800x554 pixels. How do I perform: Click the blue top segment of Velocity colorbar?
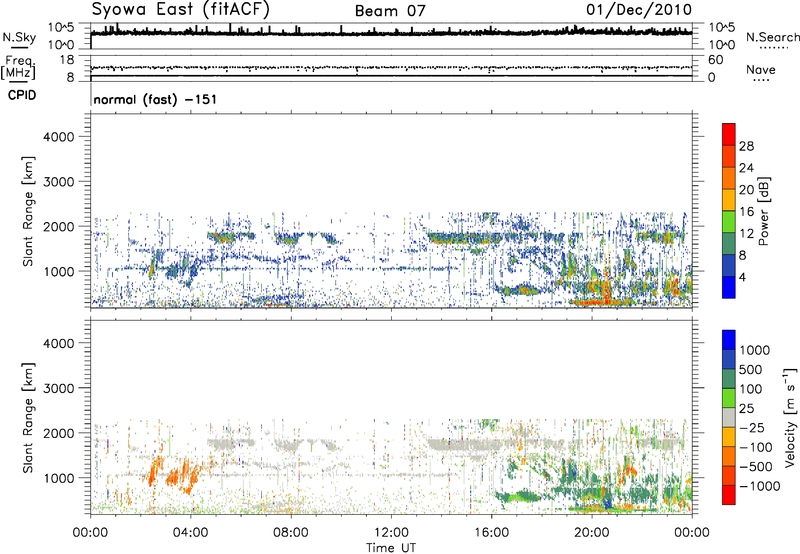tap(729, 340)
